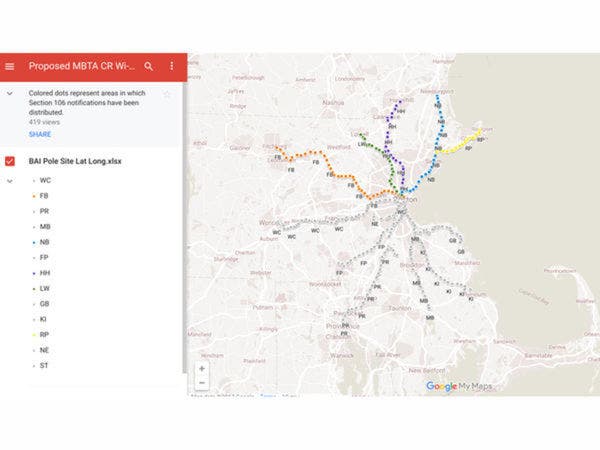Open the three-dots more options menu

pos(171,66)
